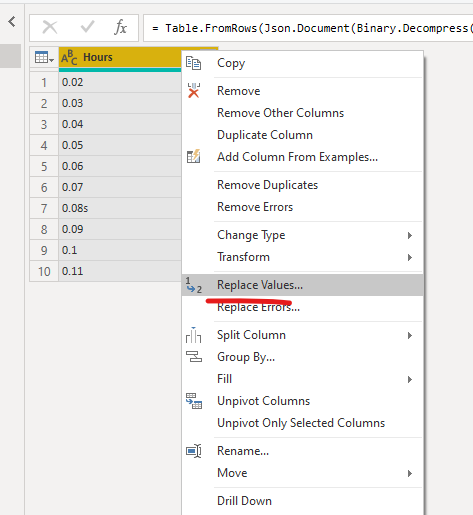Expand the Change Type submenu arrow

[410, 235]
